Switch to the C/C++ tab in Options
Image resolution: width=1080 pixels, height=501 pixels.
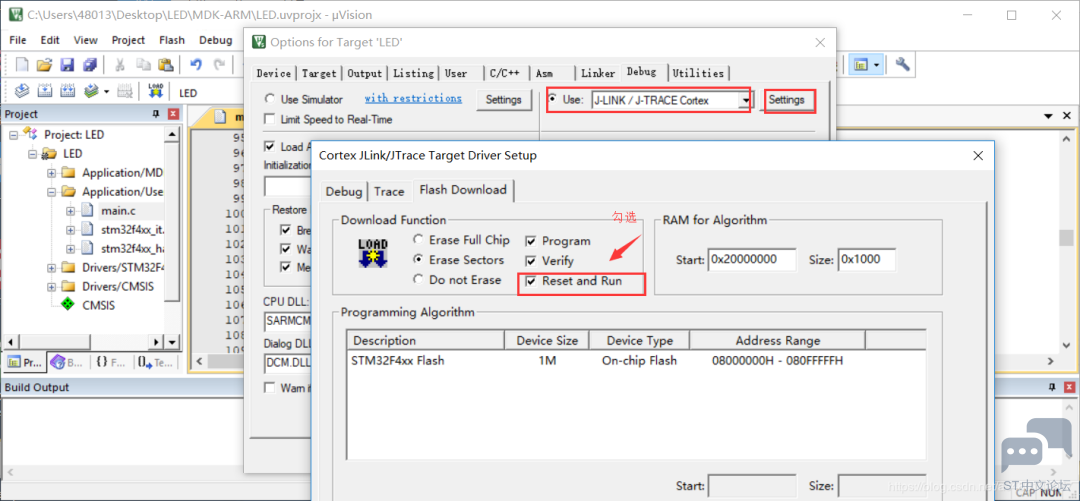506,73
